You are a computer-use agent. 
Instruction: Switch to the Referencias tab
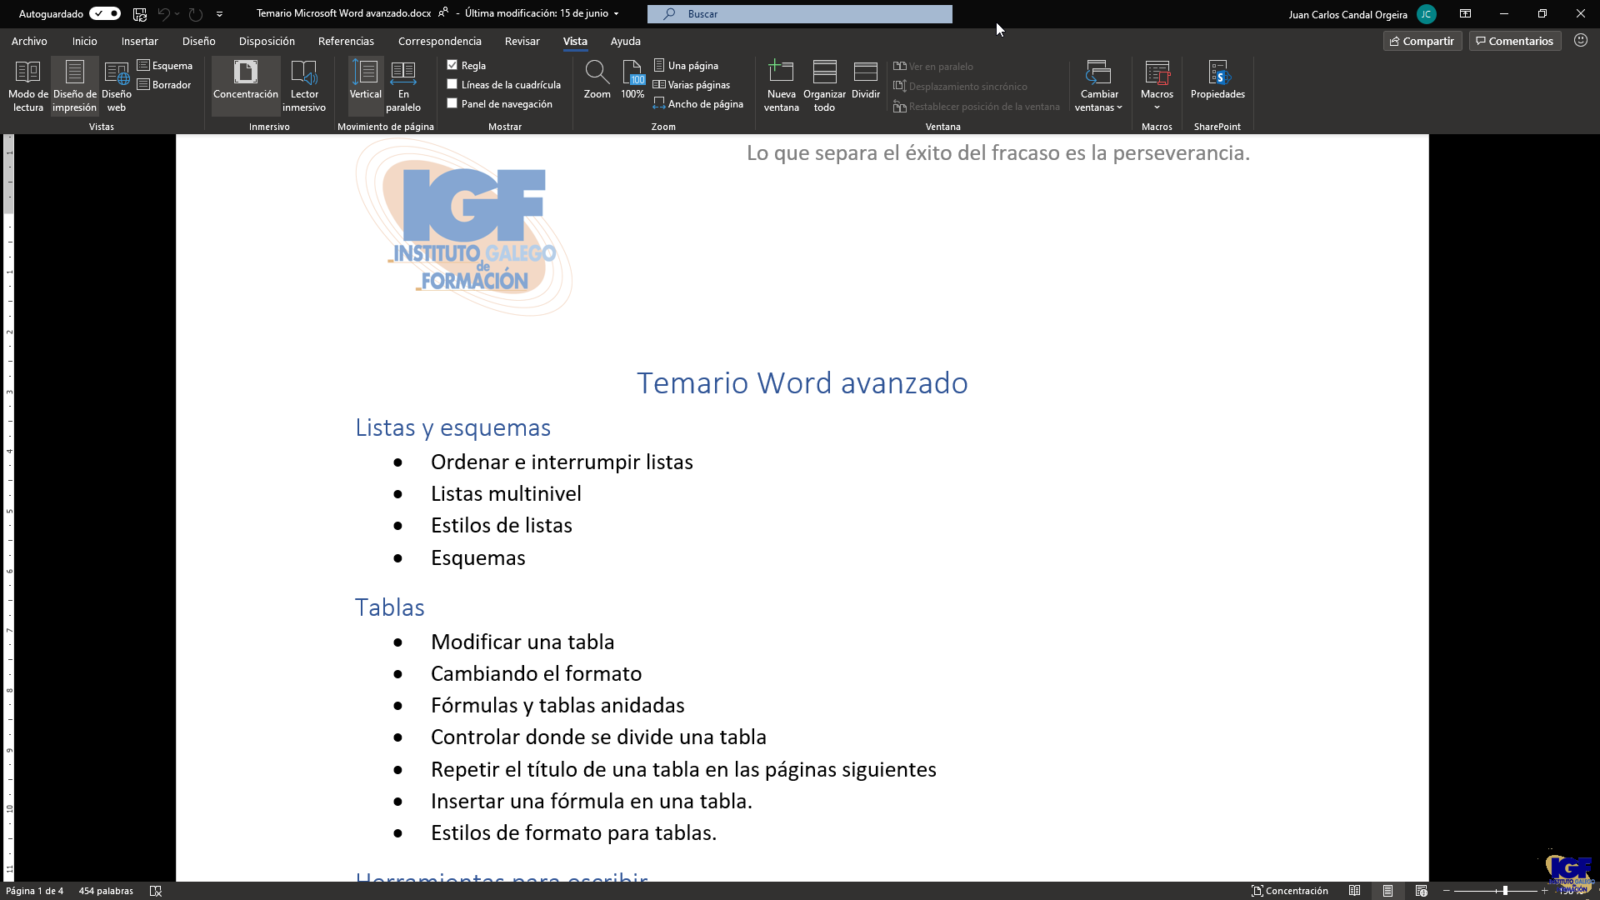pos(346,41)
